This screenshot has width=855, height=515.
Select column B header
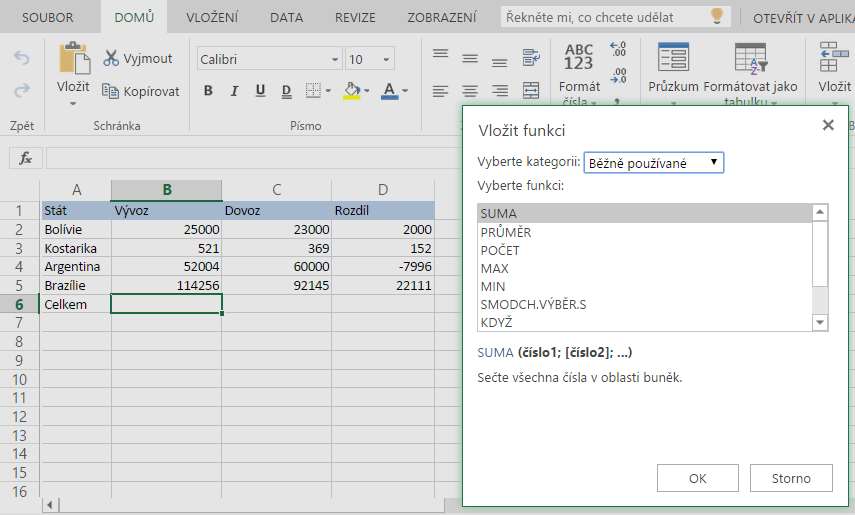tap(166, 190)
